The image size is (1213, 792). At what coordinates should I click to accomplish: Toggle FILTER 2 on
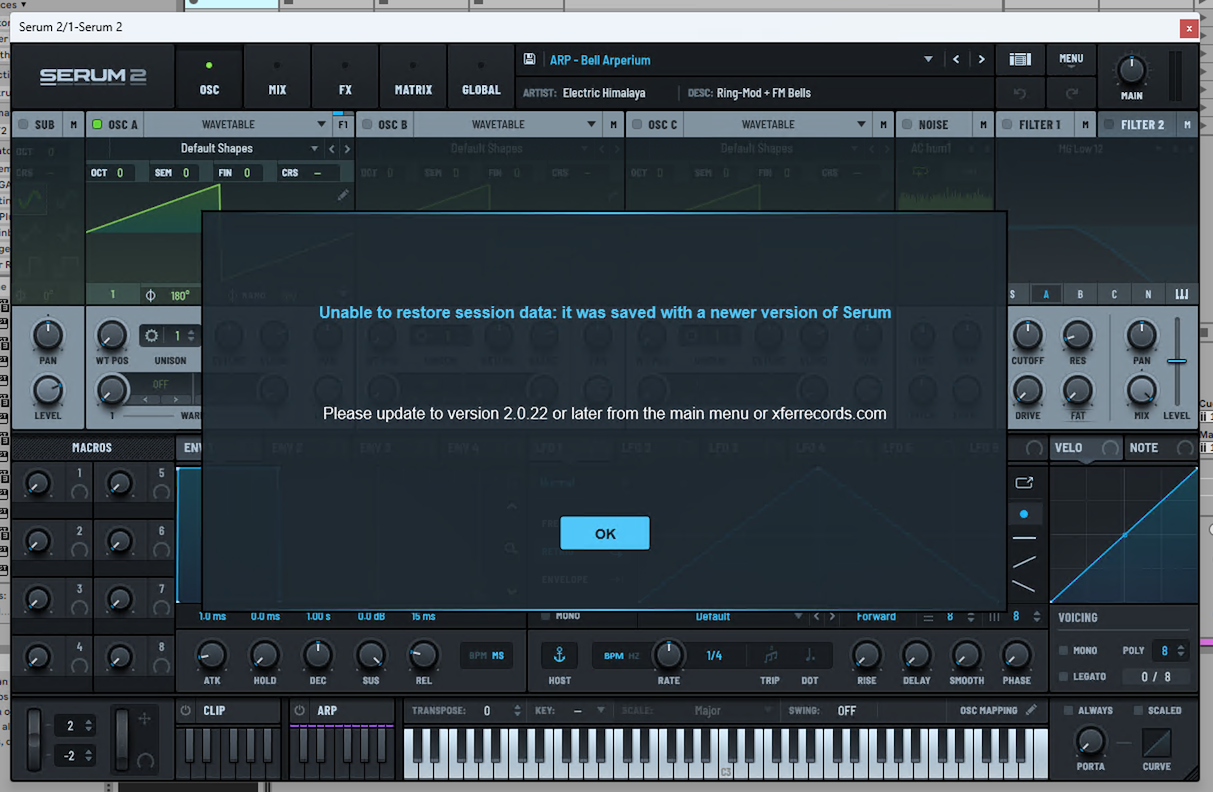coord(1109,125)
